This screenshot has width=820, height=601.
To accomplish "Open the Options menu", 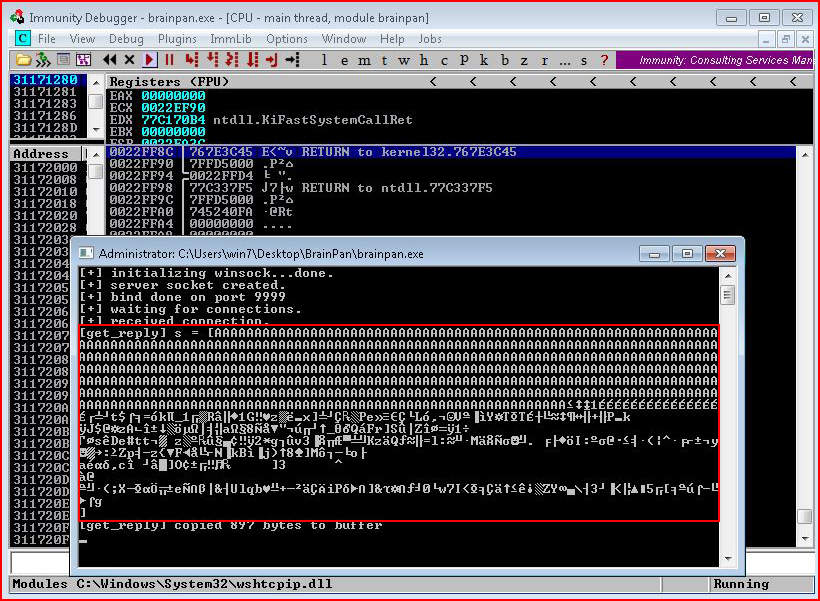I will [287, 39].
